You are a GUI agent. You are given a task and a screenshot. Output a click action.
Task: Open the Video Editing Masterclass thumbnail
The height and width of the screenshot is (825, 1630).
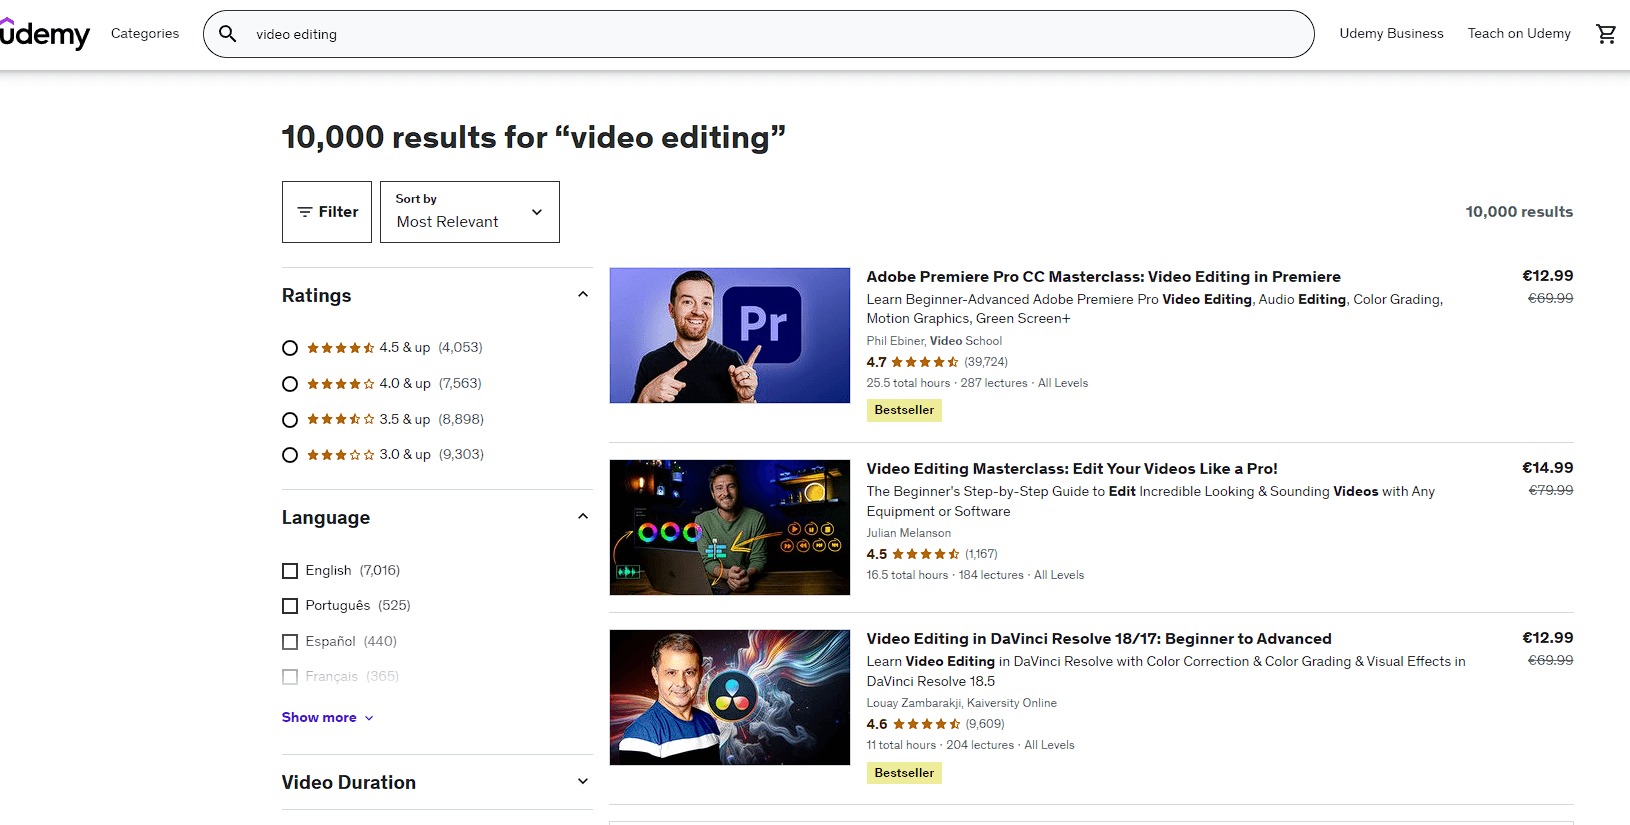point(730,527)
